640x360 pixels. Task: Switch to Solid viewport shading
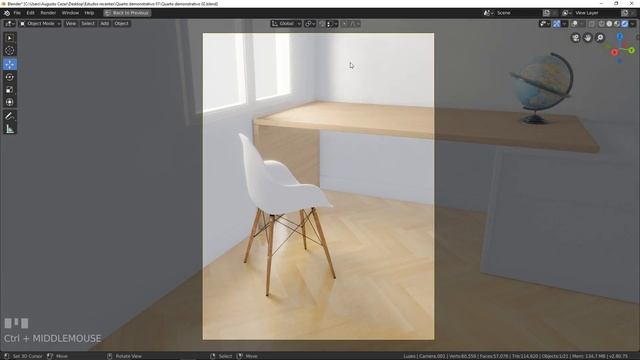point(609,24)
